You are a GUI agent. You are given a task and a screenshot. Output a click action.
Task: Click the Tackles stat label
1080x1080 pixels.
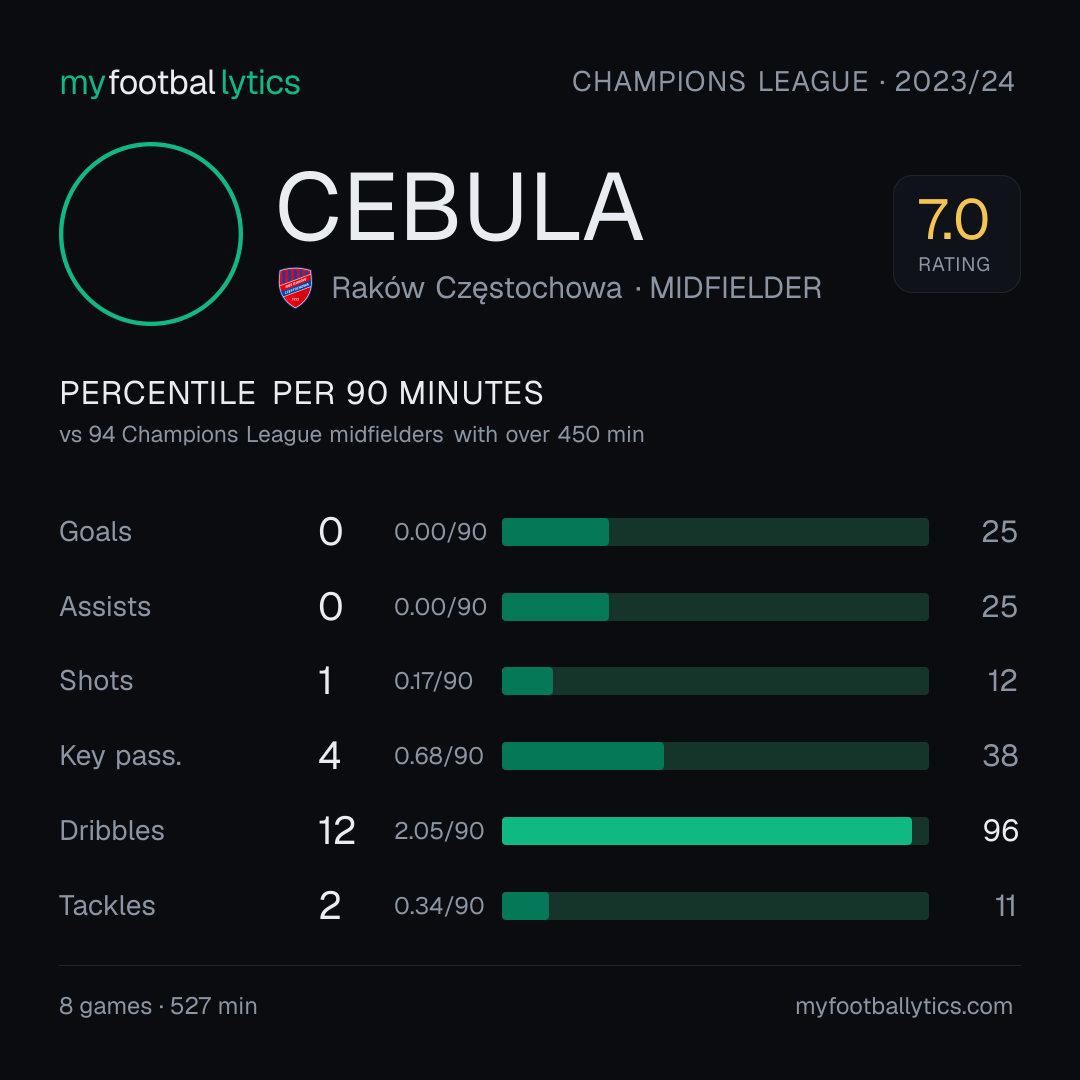[x=107, y=906]
